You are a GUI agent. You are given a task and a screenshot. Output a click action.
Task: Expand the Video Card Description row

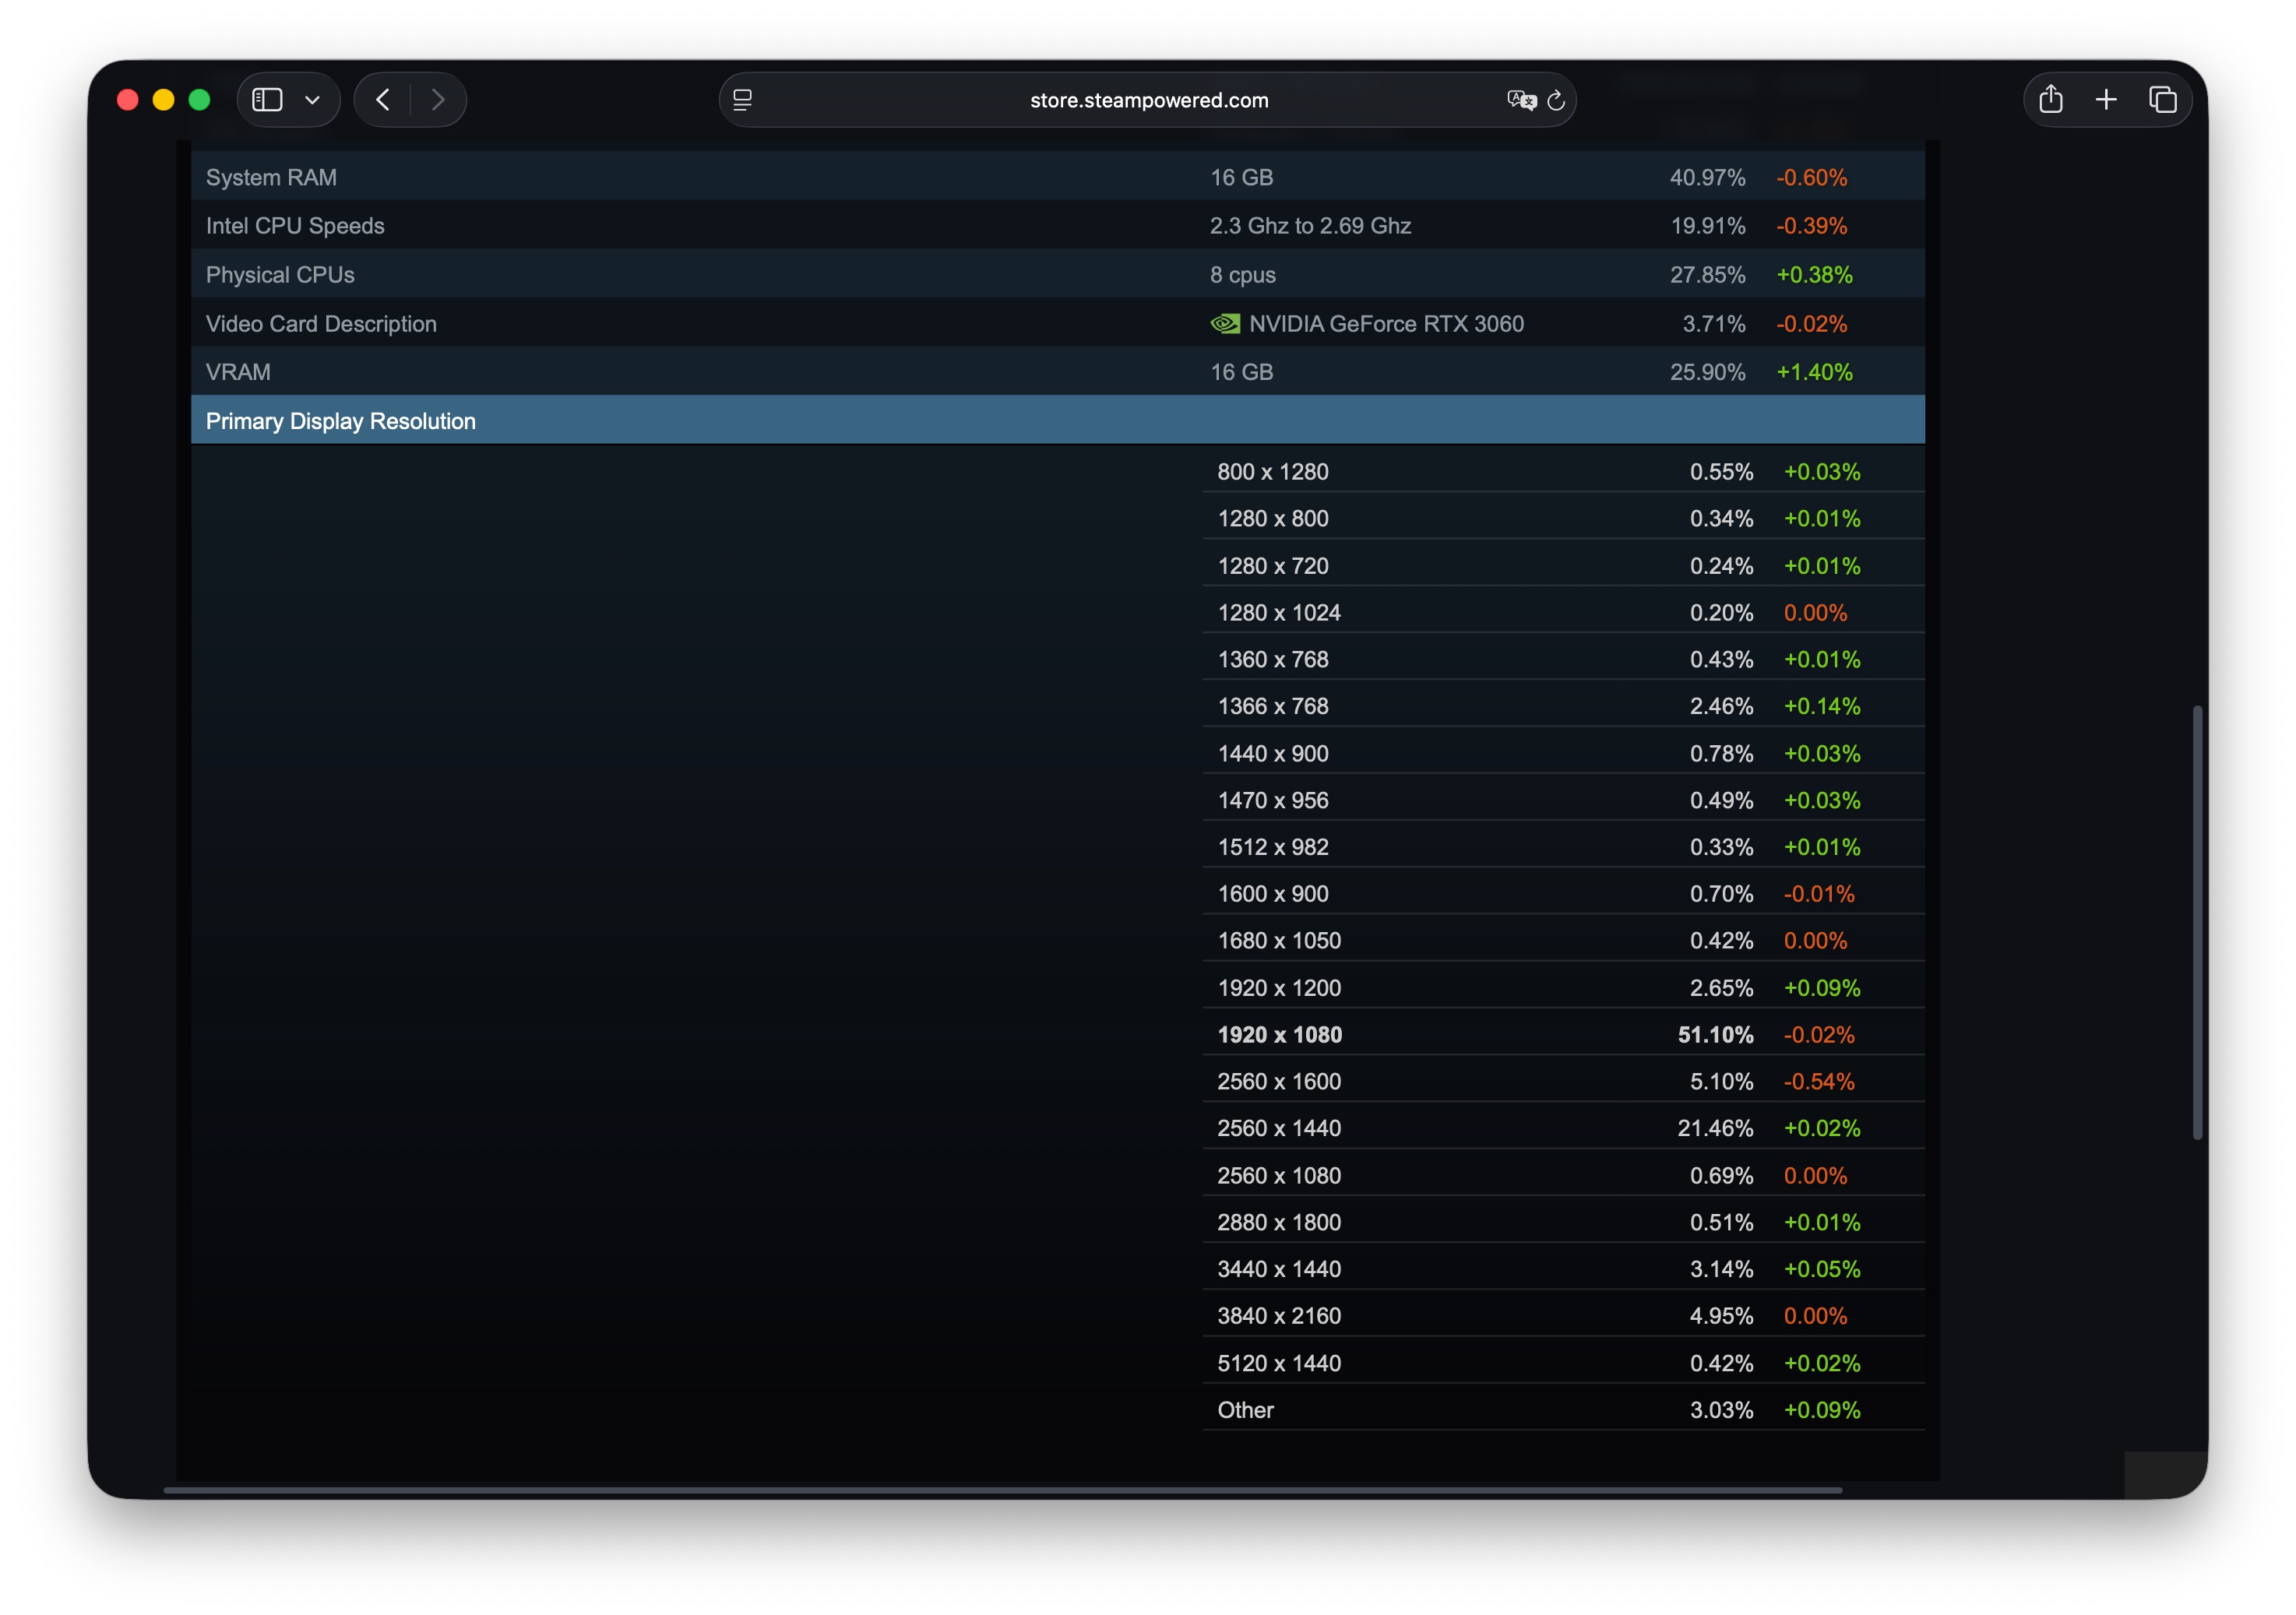pyautogui.click(x=1057, y=323)
